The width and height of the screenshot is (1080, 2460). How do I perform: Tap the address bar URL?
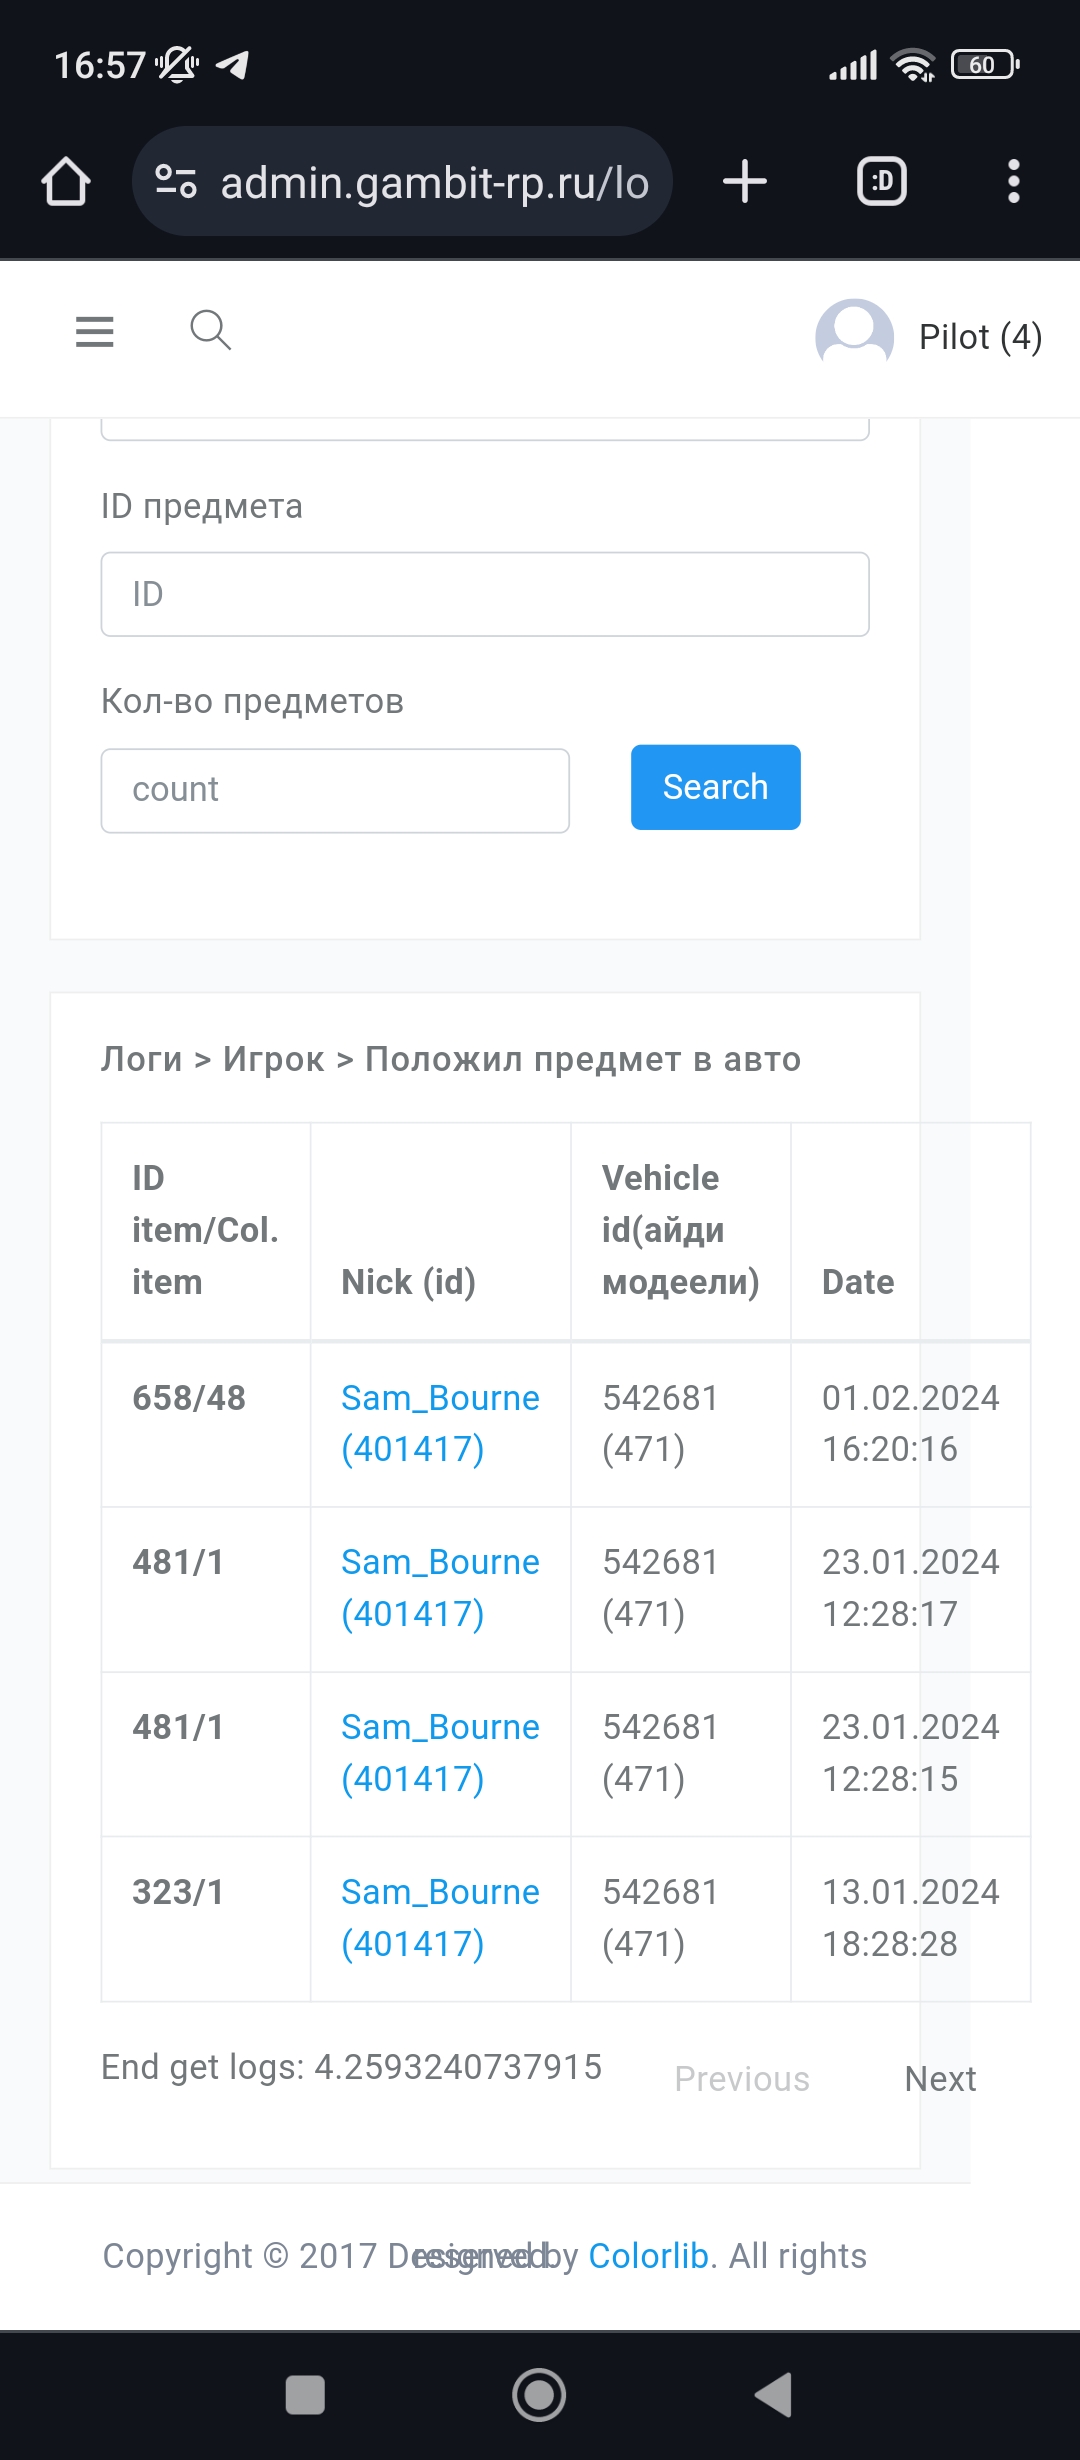435,183
